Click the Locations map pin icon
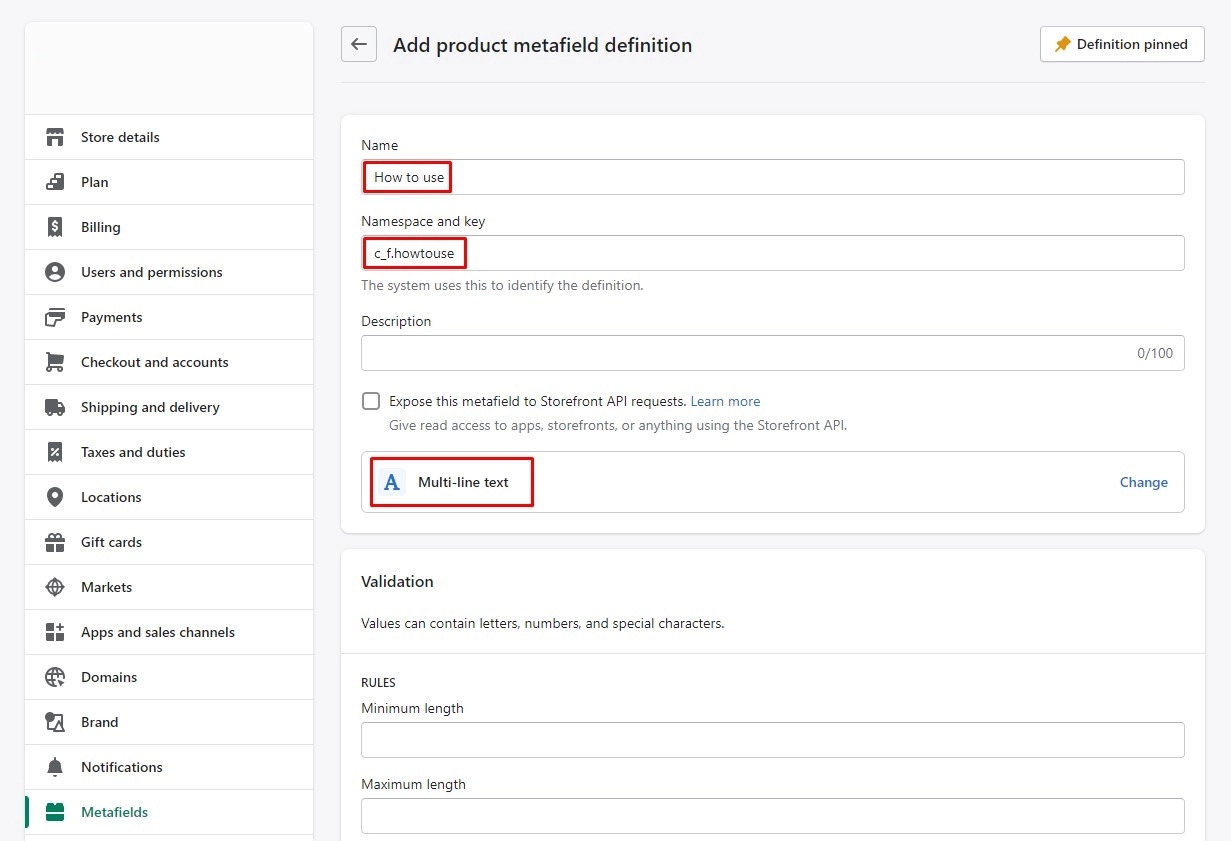 pos(55,497)
